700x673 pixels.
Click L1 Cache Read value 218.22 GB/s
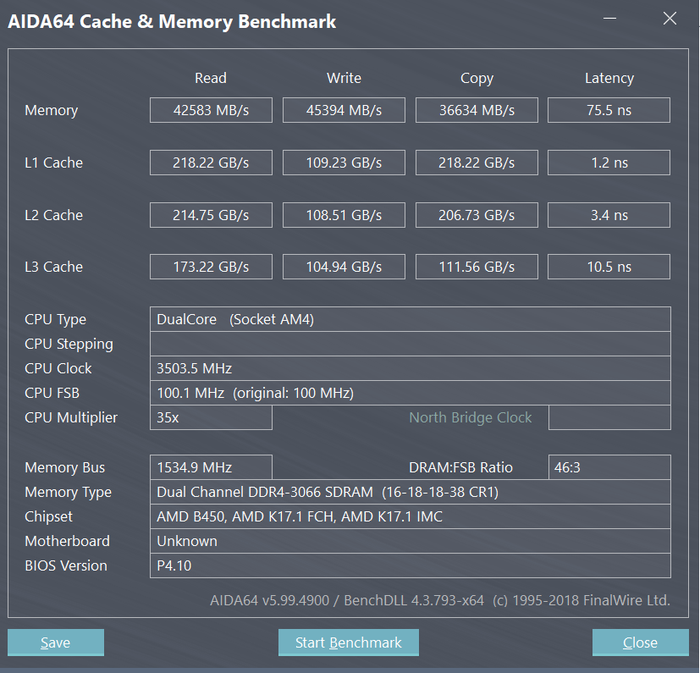coord(211,162)
